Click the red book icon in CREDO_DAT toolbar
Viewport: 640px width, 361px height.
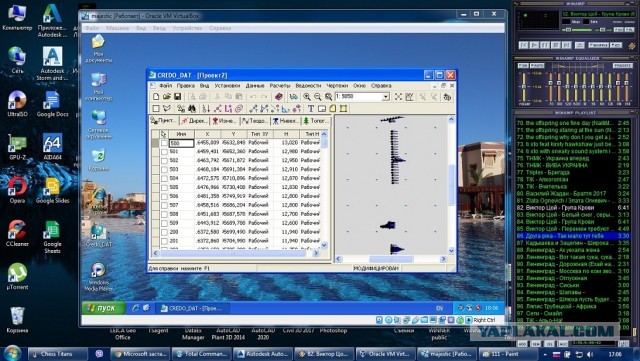(279, 97)
